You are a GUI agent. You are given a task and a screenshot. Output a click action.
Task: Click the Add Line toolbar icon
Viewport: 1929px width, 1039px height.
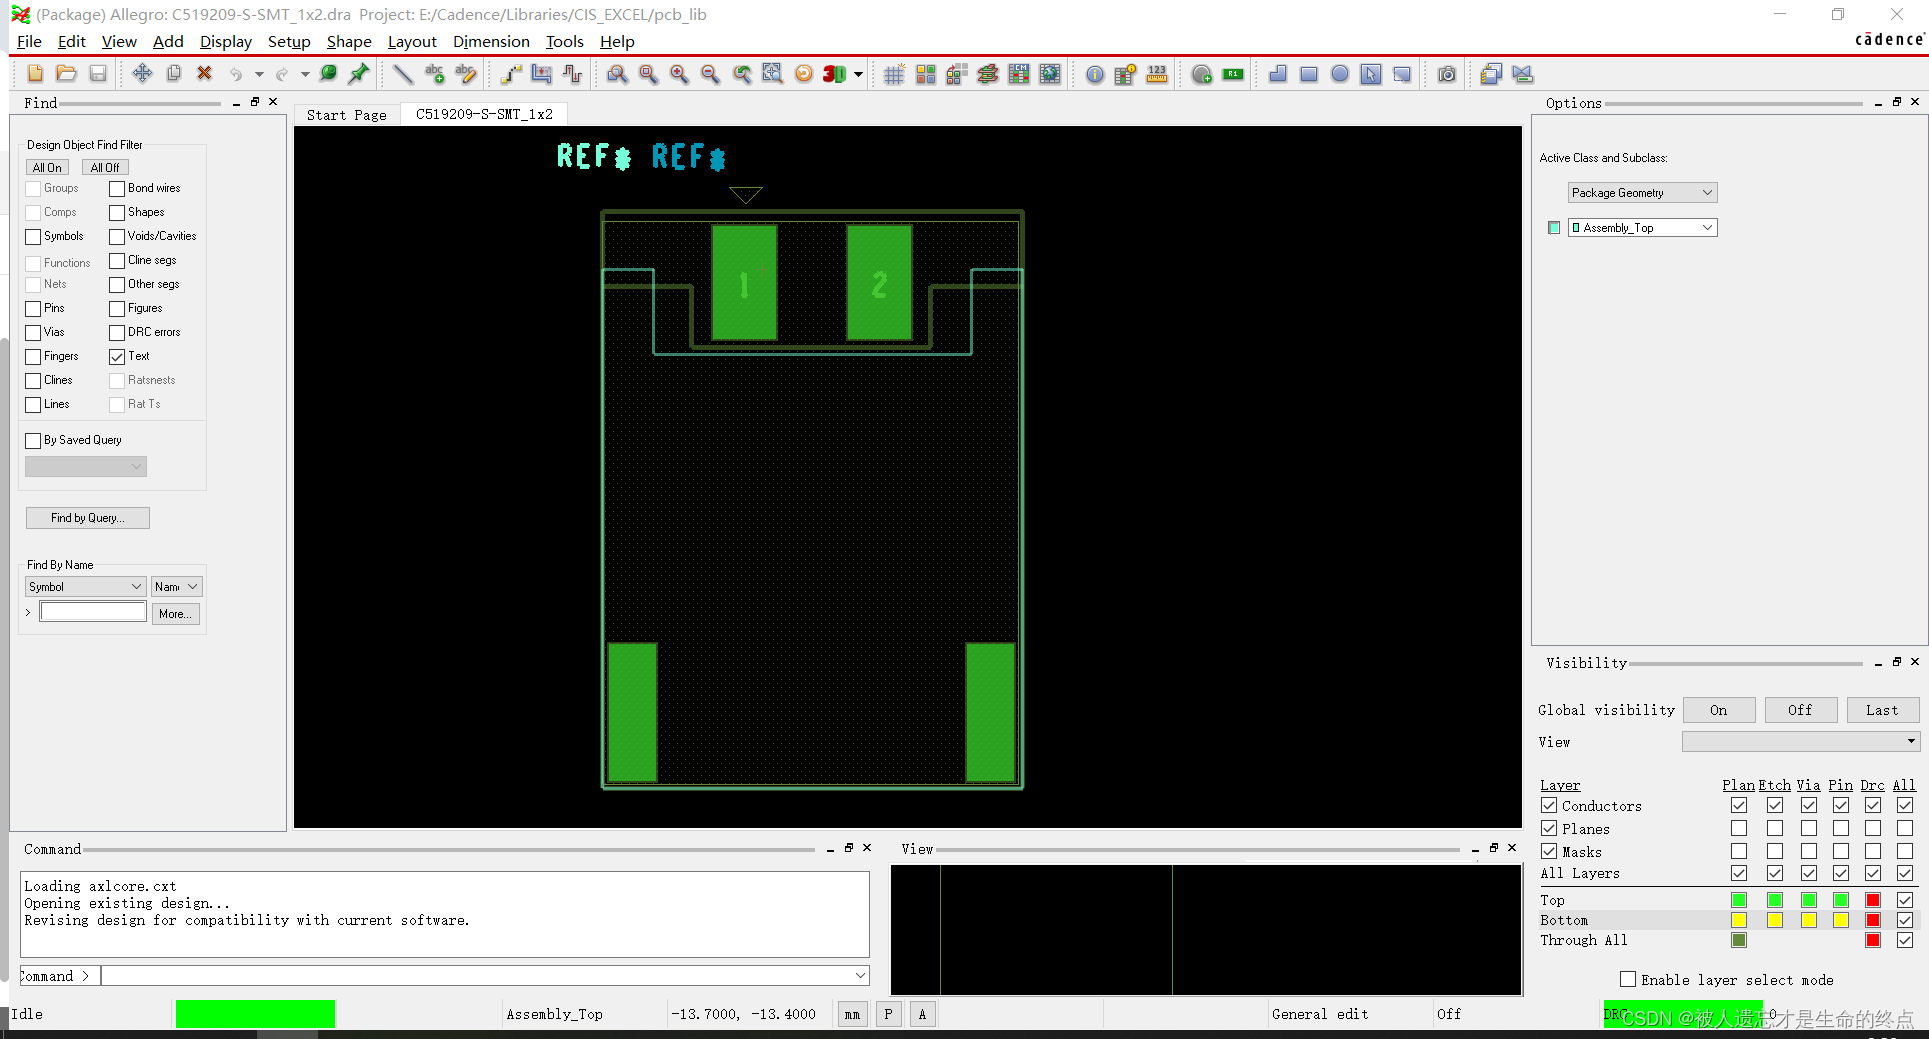tap(402, 74)
